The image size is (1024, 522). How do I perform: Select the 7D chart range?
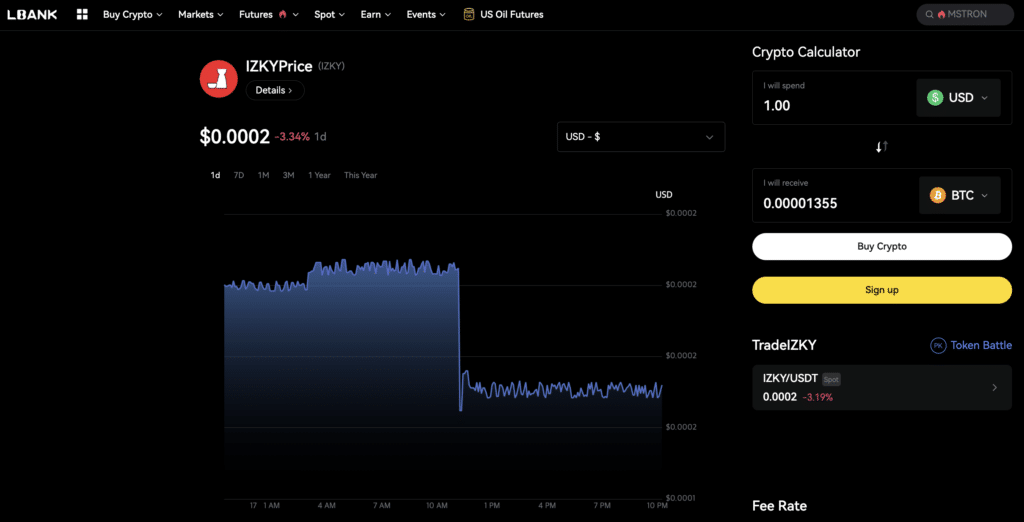click(x=239, y=175)
